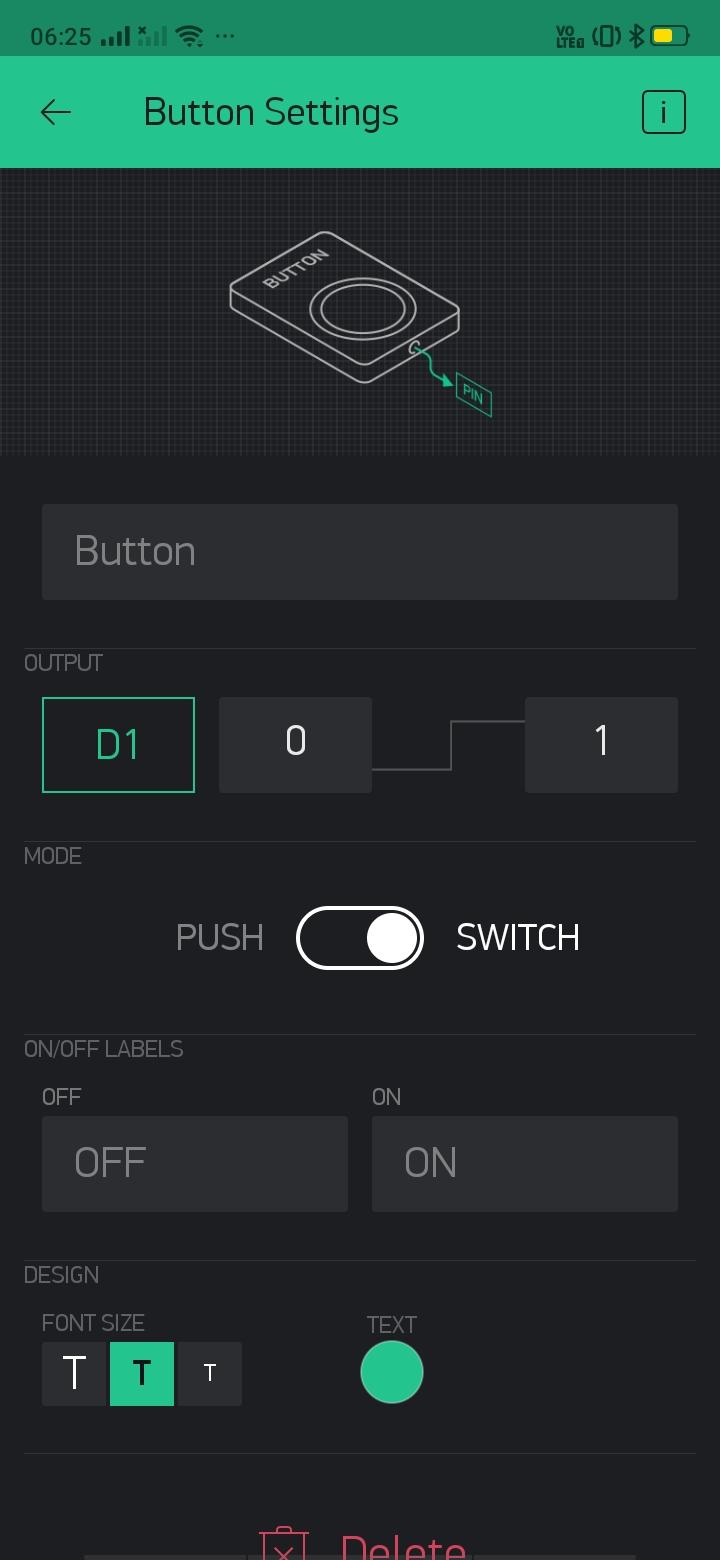Choose the small font size T
Screen dimensions: 720x1560
210,1374
